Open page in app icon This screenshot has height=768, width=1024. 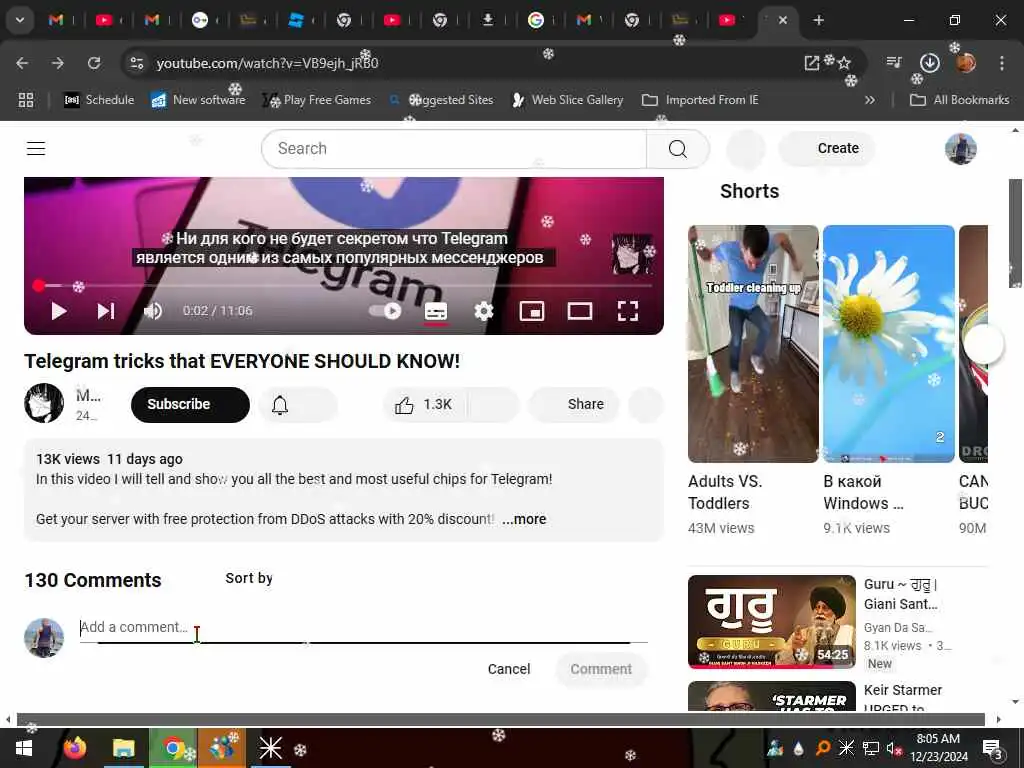tap(812, 63)
